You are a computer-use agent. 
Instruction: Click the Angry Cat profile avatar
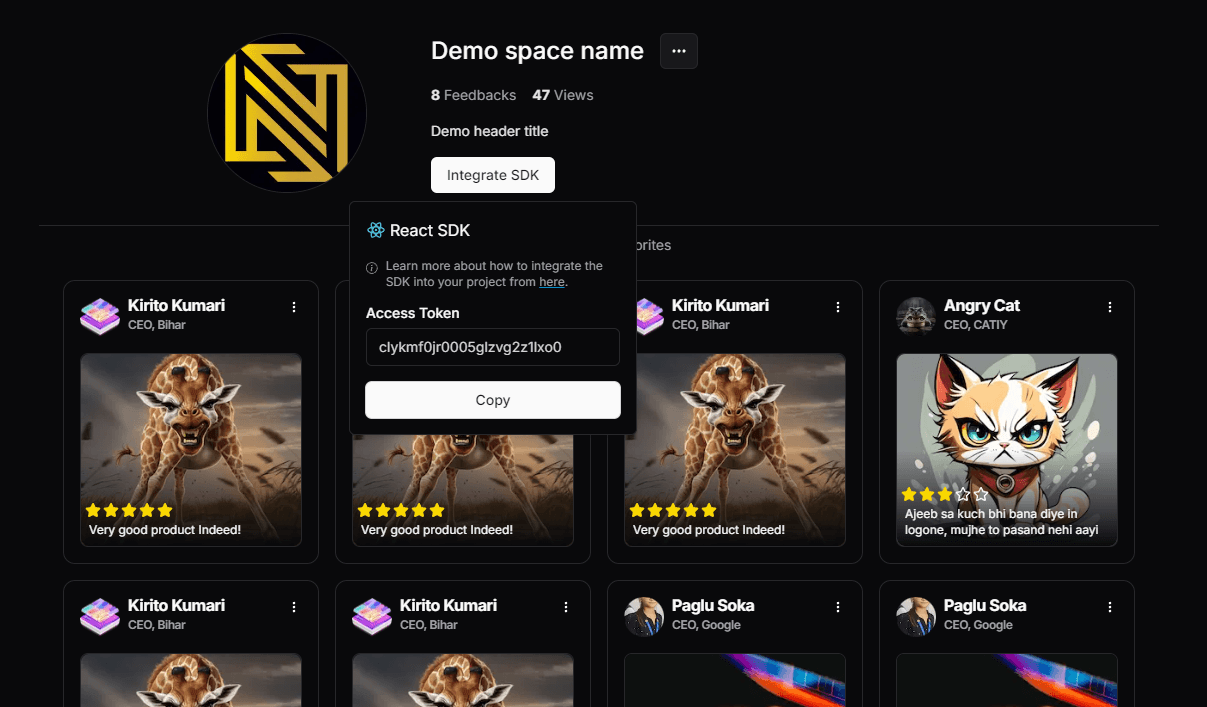[915, 315]
